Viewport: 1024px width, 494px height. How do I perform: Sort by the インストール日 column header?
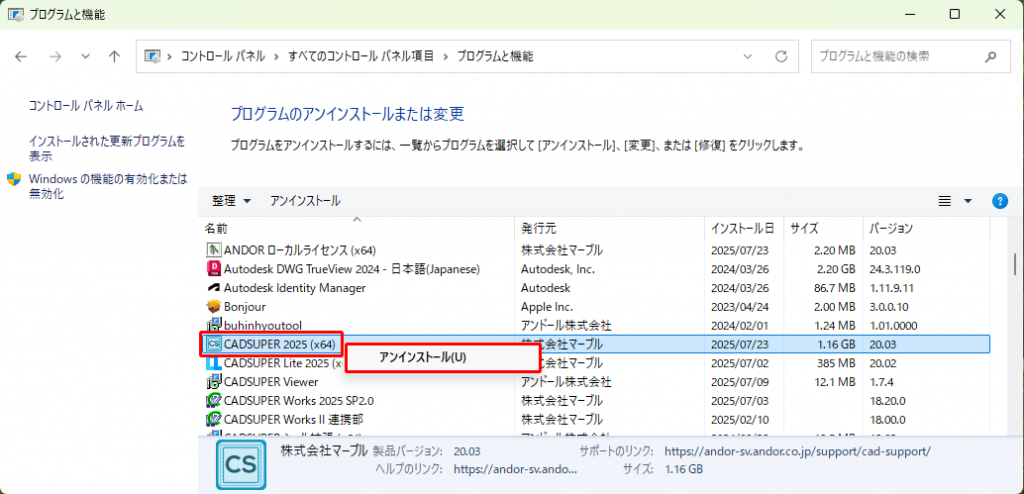click(x=744, y=229)
